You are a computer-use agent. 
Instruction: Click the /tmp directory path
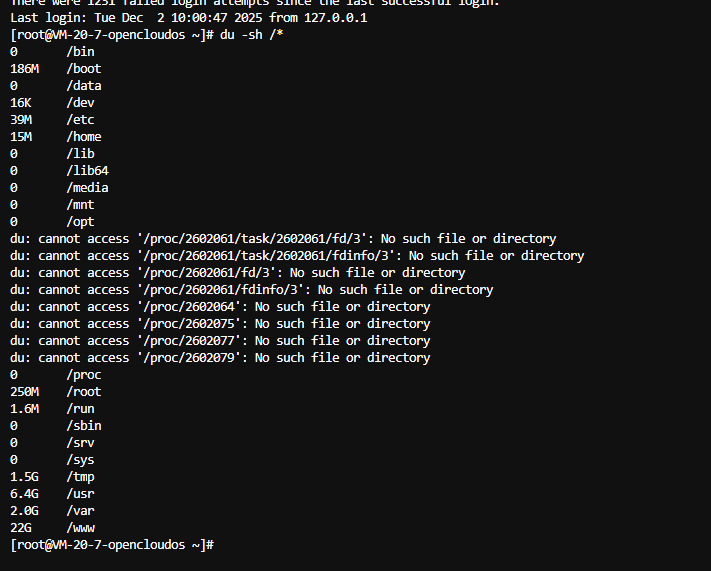coord(80,477)
